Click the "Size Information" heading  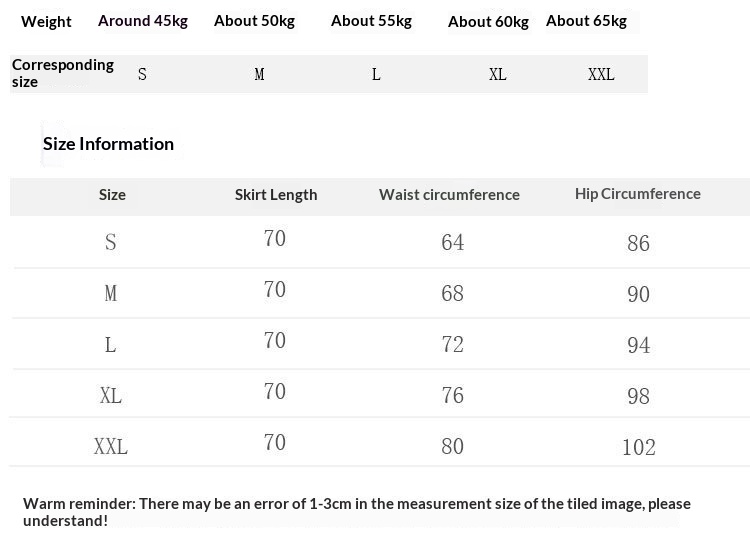click(108, 144)
